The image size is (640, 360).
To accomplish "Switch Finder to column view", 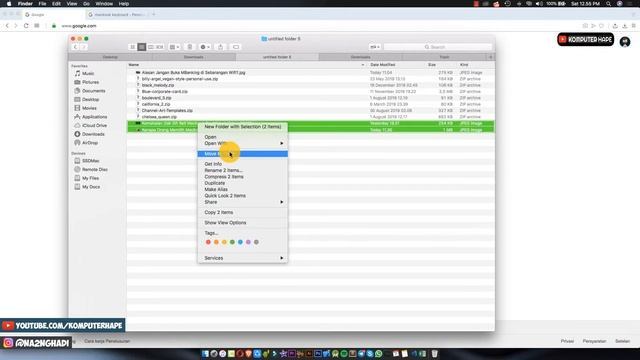I will (x=151, y=47).
